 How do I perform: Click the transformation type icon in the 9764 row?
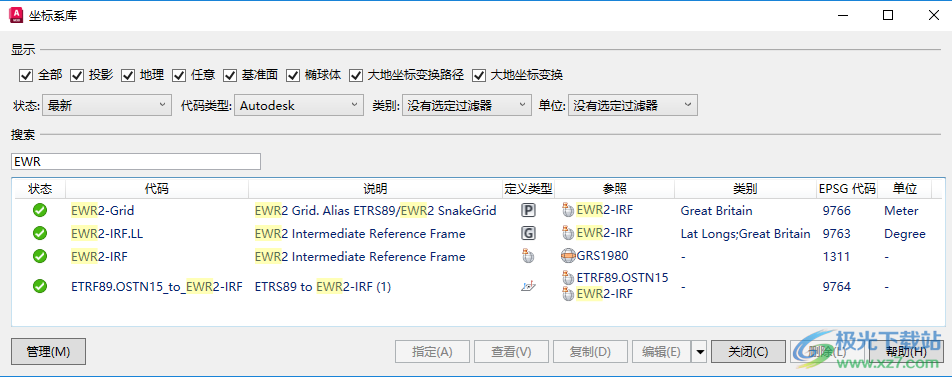tap(528, 286)
